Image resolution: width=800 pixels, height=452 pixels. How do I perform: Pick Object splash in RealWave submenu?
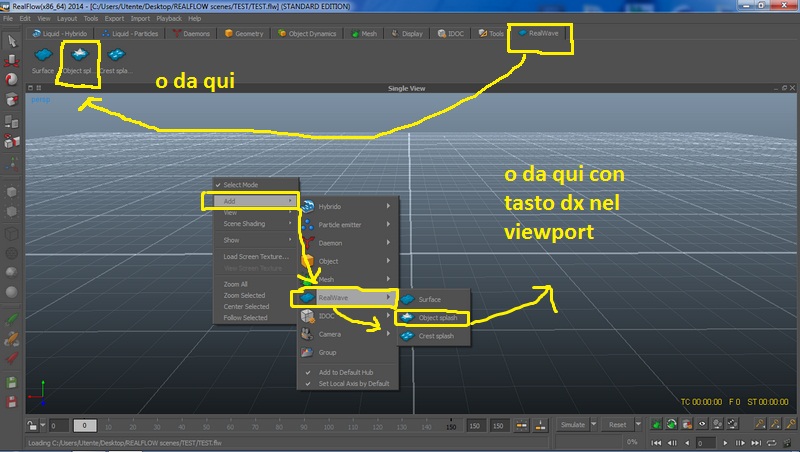434,318
